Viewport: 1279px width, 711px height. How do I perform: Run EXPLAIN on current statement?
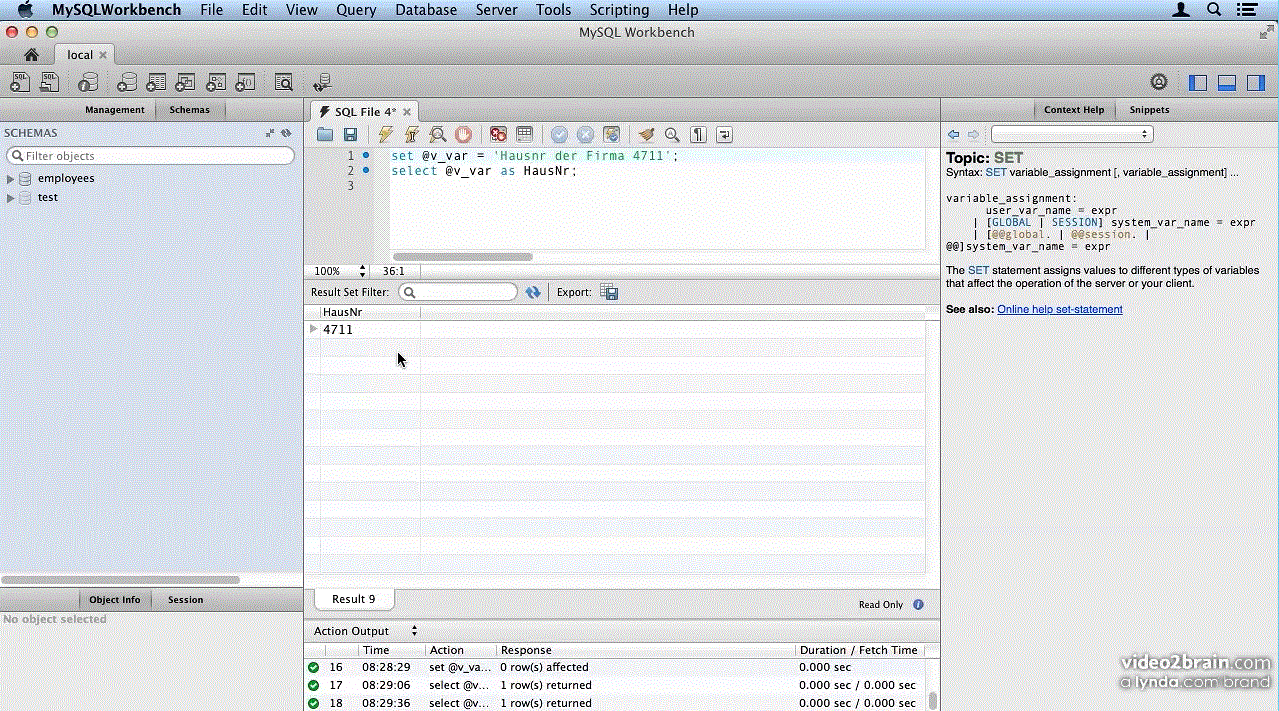pyautogui.click(x=437, y=135)
